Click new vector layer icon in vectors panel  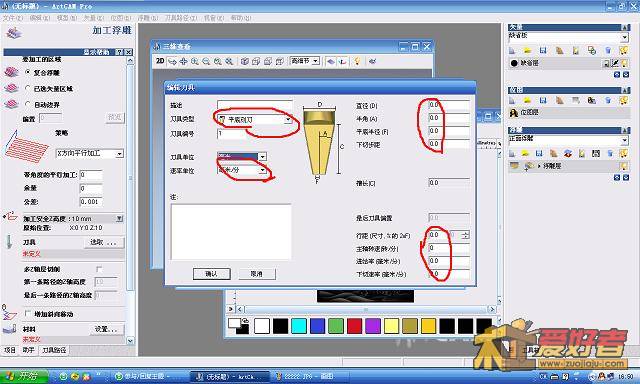[x=512, y=51]
